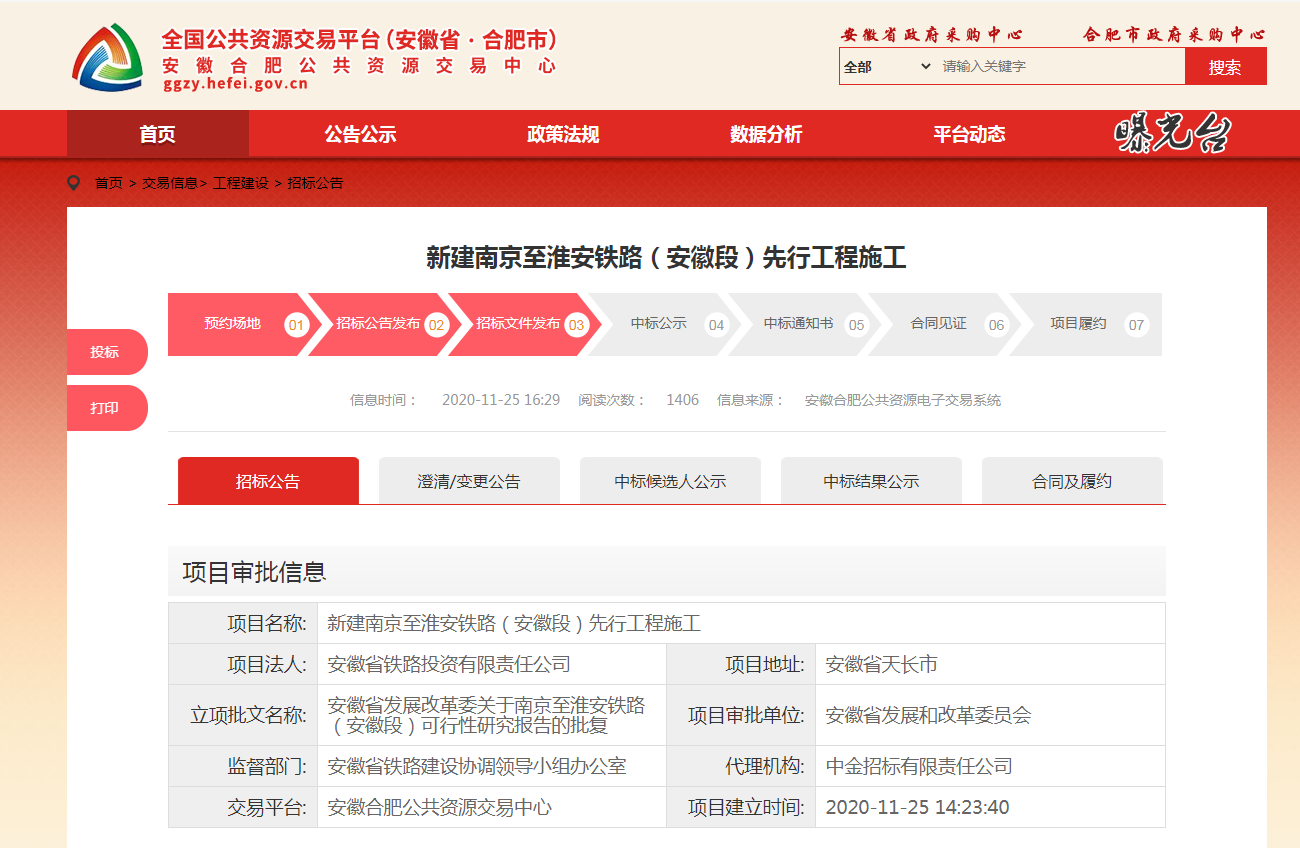1300x848 pixels.
Task: Click the 工程建设 breadcrumb link
Action: point(240,184)
